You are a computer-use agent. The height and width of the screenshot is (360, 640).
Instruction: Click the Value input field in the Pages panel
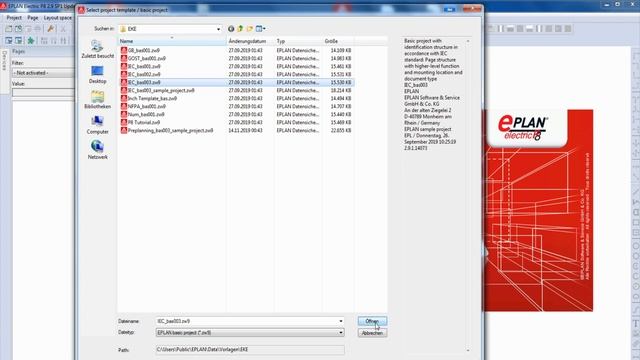(43, 93)
